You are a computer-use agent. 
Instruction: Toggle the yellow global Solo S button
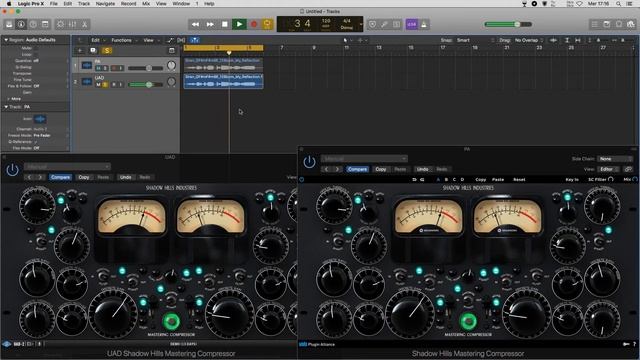(107, 51)
